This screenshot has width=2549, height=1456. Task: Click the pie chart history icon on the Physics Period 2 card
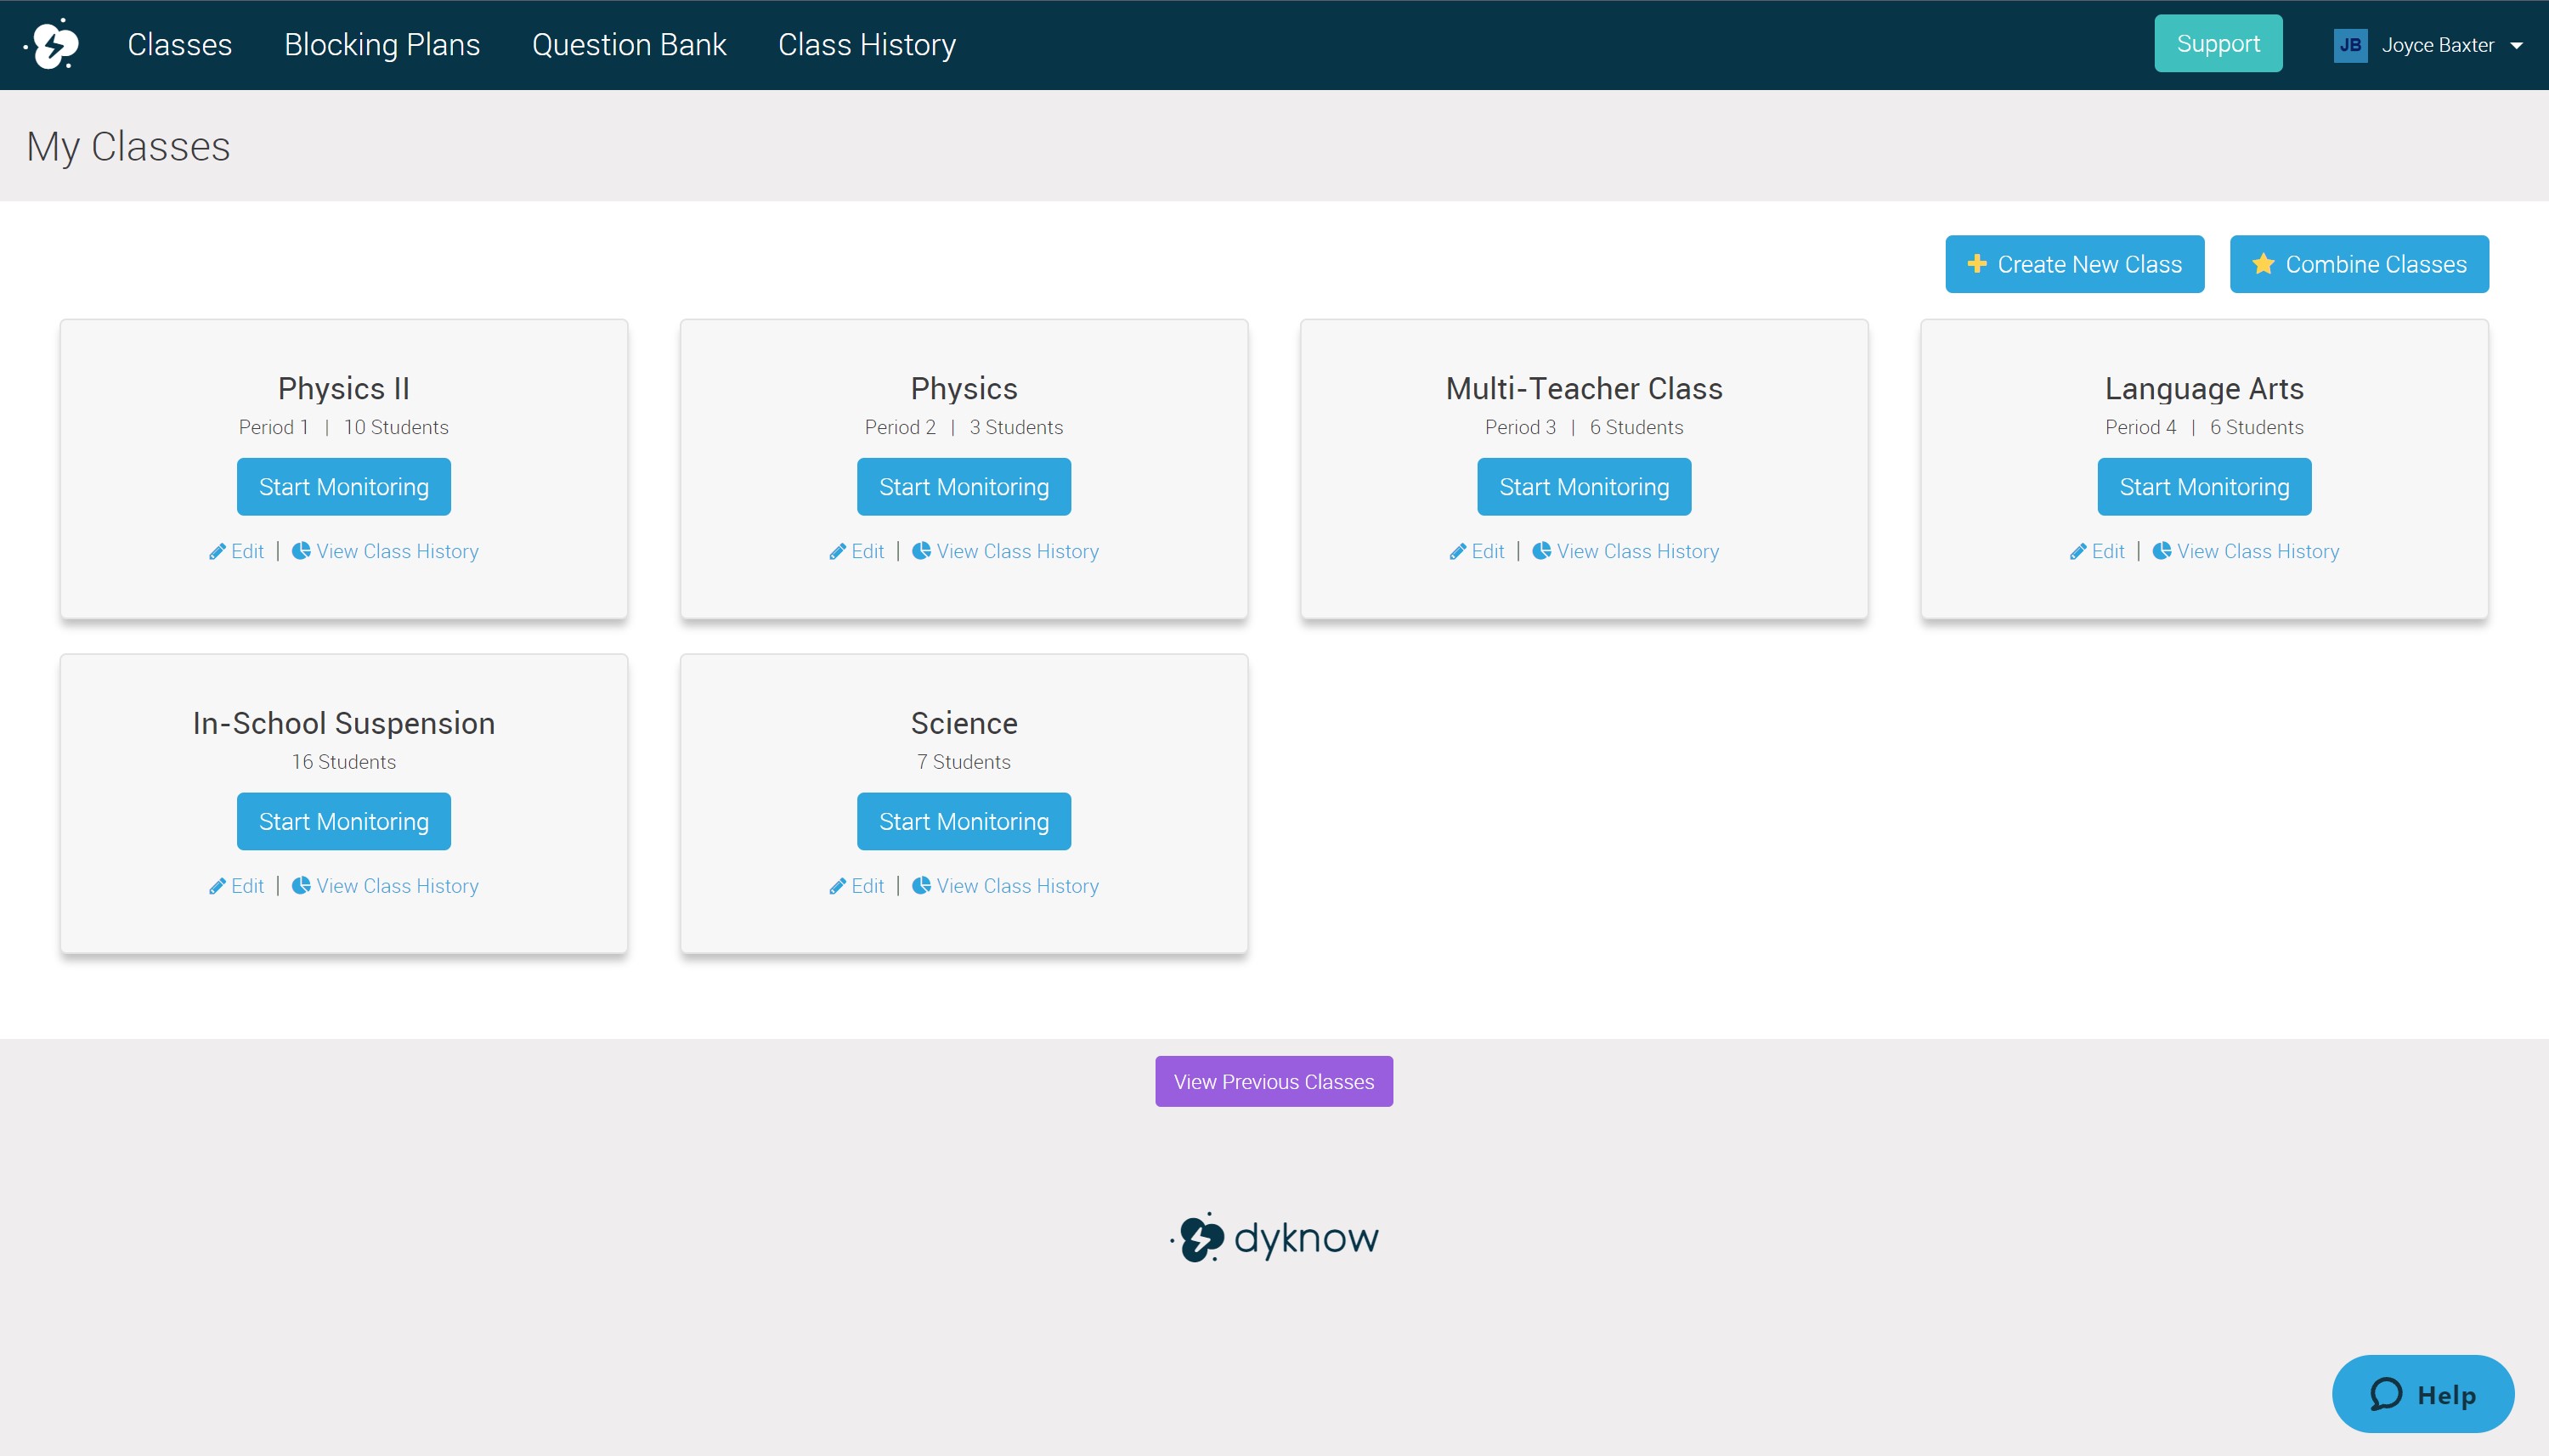921,550
